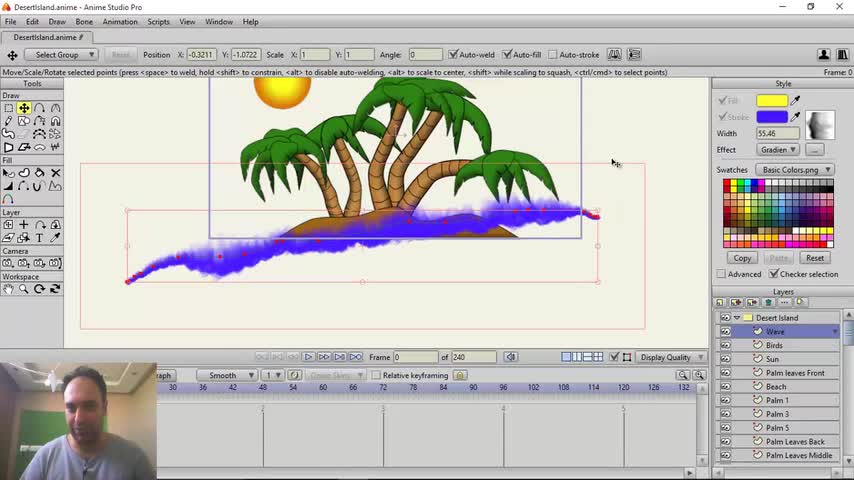Toggle the Checker selection checkbox
This screenshot has width=854, height=480.
(x=773, y=274)
